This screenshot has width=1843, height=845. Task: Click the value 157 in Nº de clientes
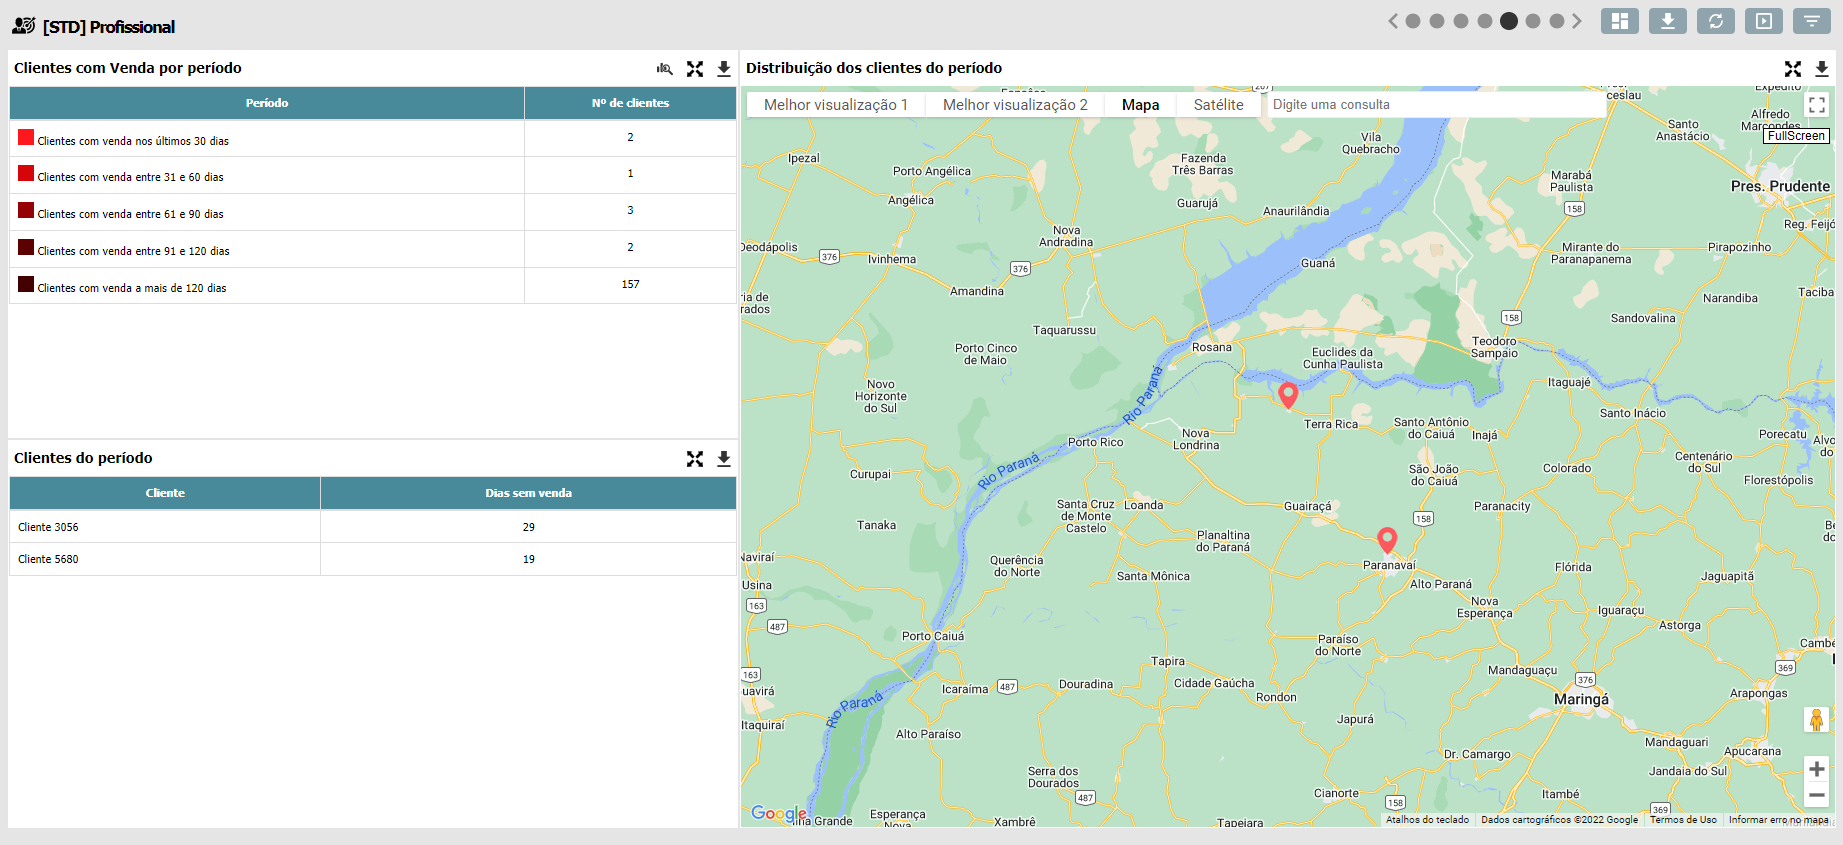630,285
